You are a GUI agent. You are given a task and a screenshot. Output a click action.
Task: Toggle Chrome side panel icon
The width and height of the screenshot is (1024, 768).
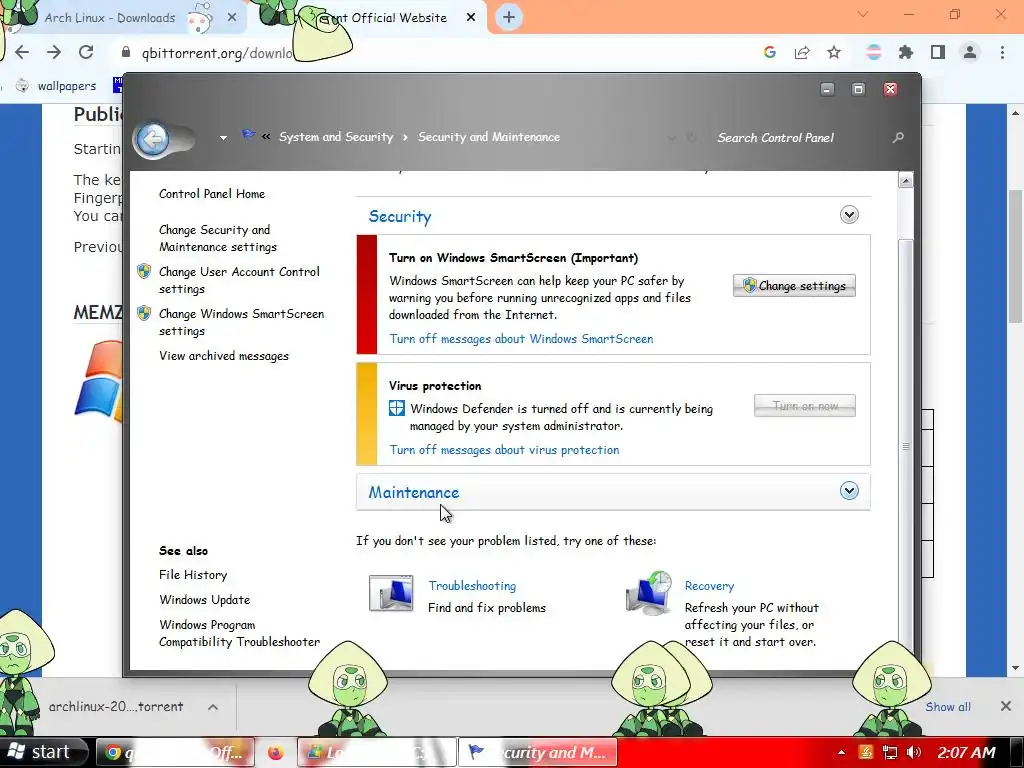click(x=938, y=52)
